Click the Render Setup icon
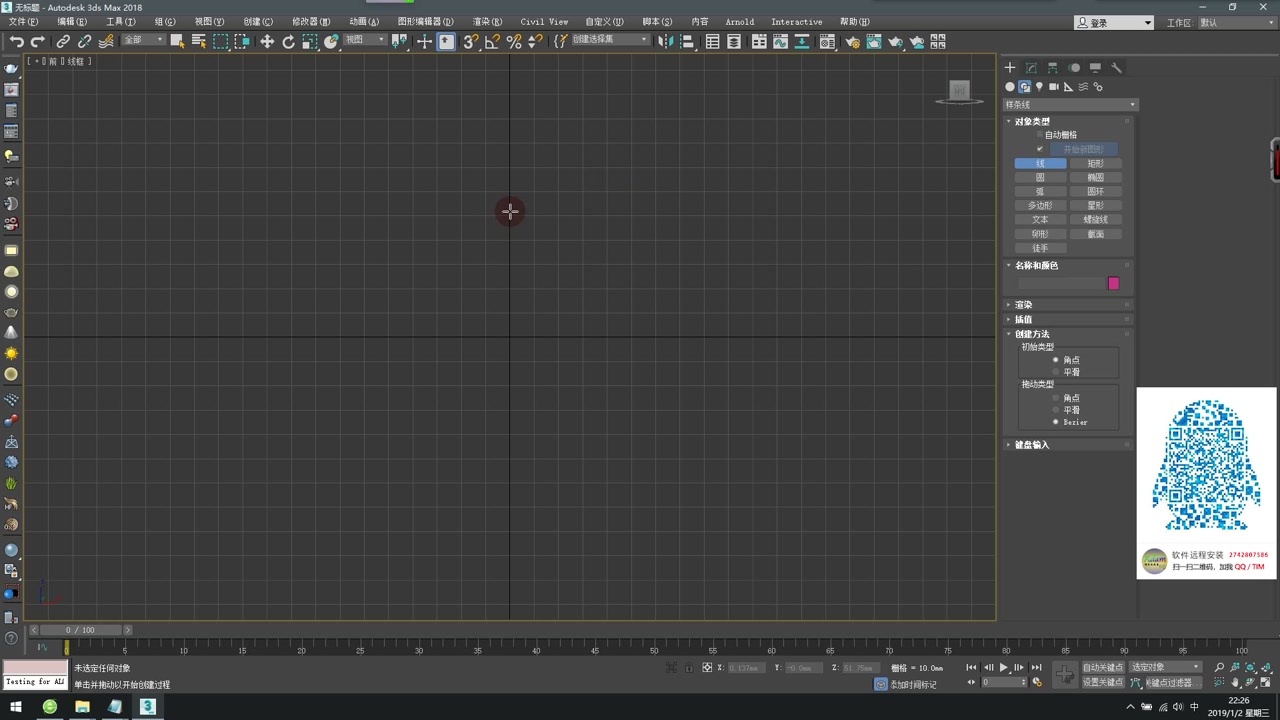This screenshot has width=1280, height=720. [852, 41]
